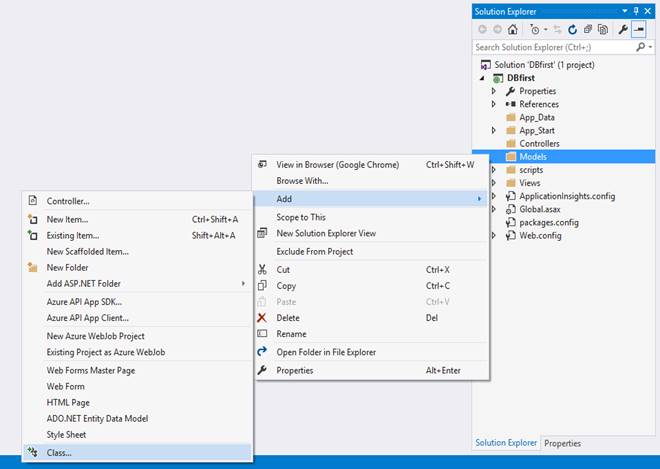Click the Sync with Active Document icon
Viewport: 660px width, 469px height.
pyautogui.click(x=557, y=29)
